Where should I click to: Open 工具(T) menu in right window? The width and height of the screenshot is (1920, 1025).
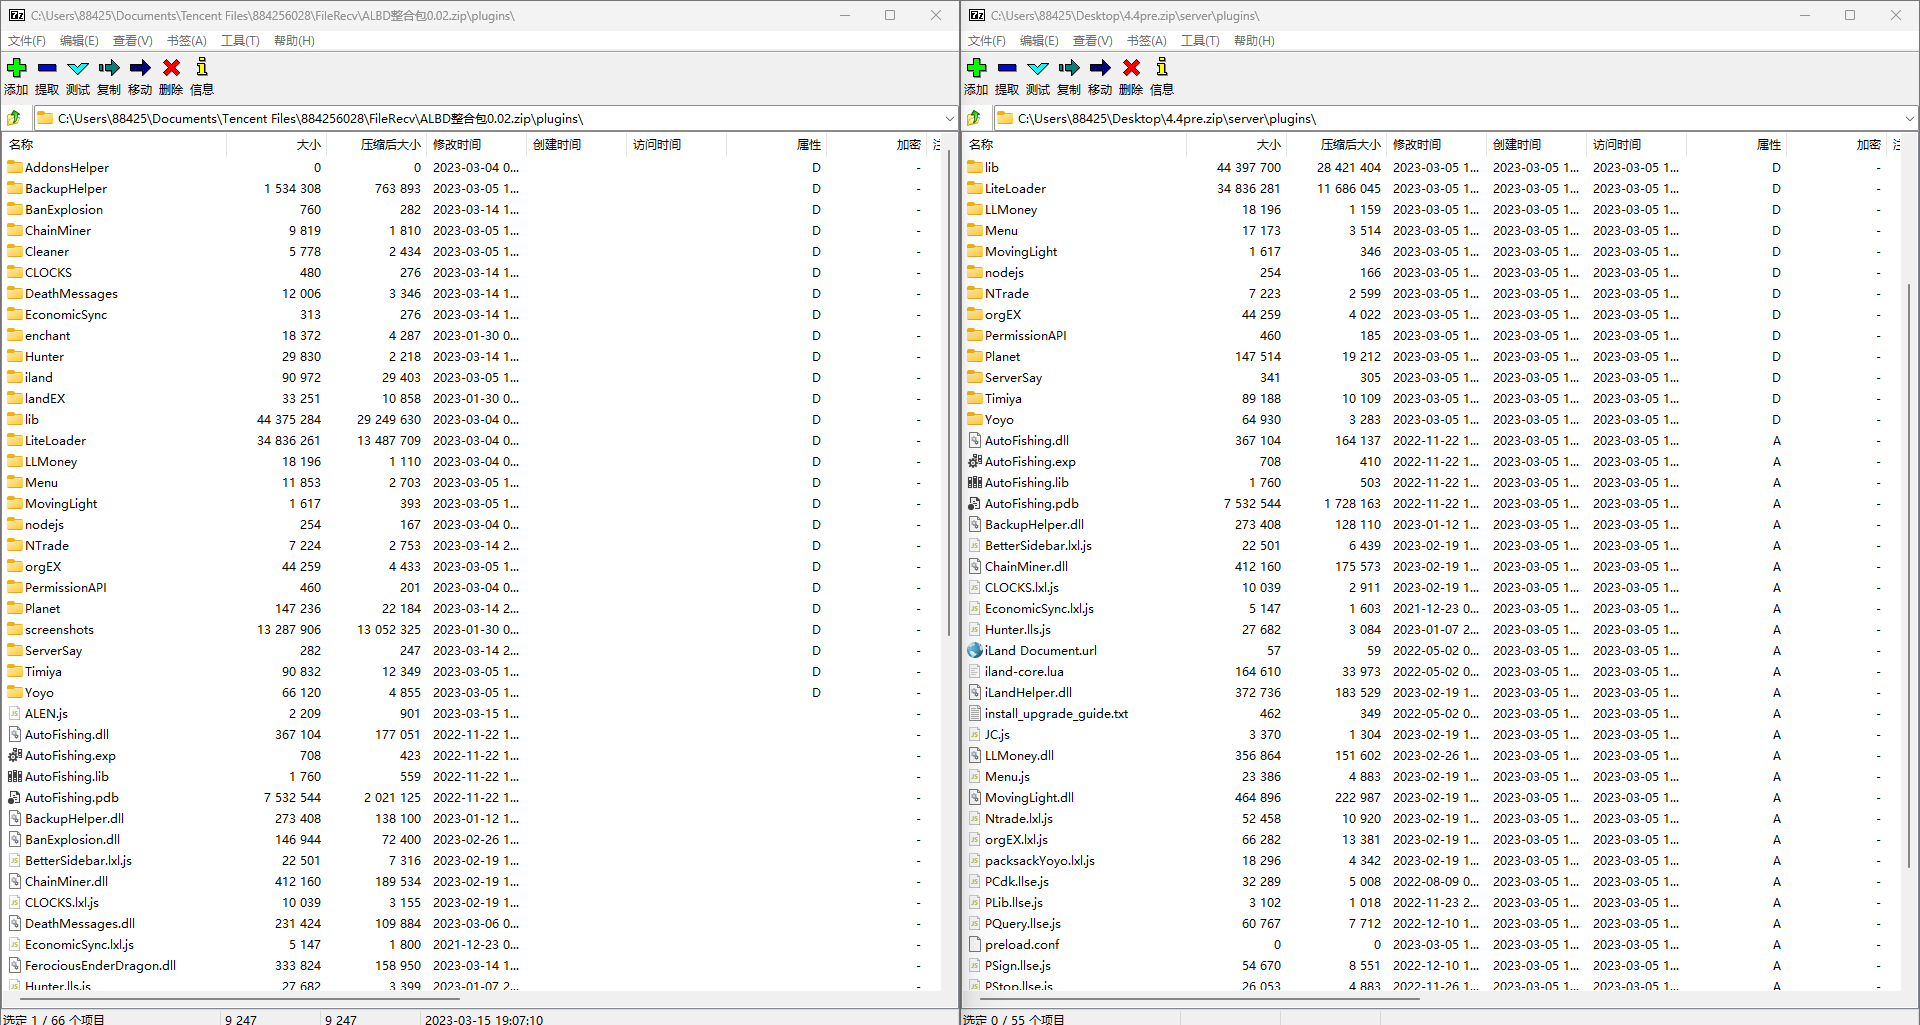pyautogui.click(x=1200, y=41)
